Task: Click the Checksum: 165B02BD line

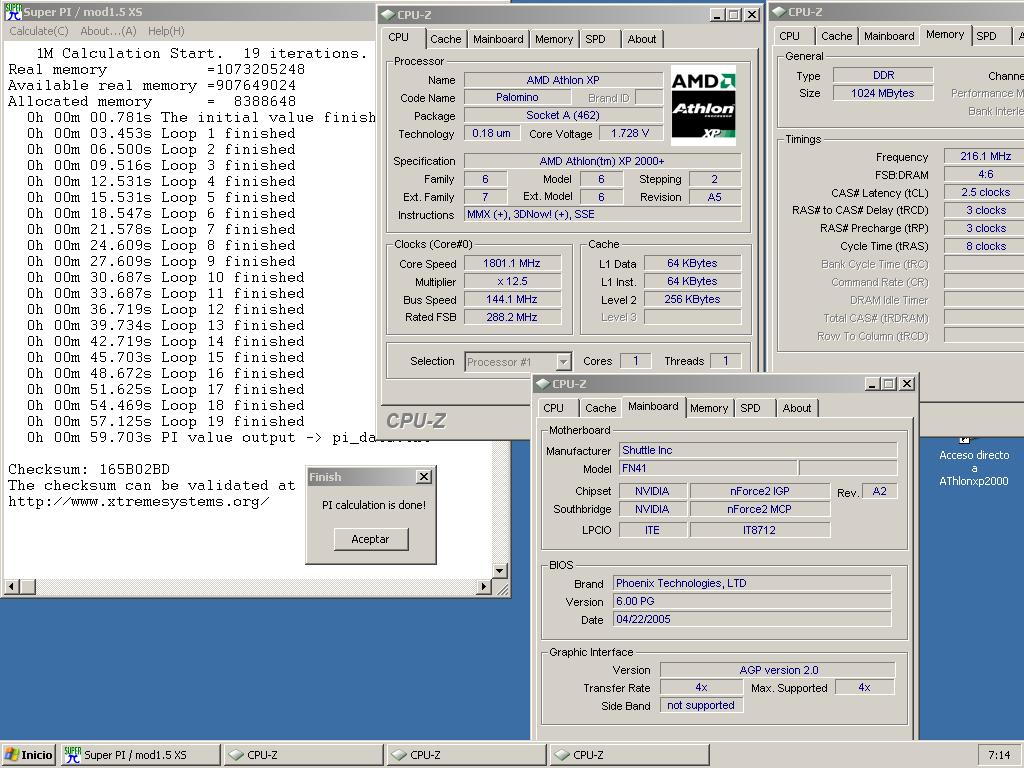Action: [x=89, y=469]
